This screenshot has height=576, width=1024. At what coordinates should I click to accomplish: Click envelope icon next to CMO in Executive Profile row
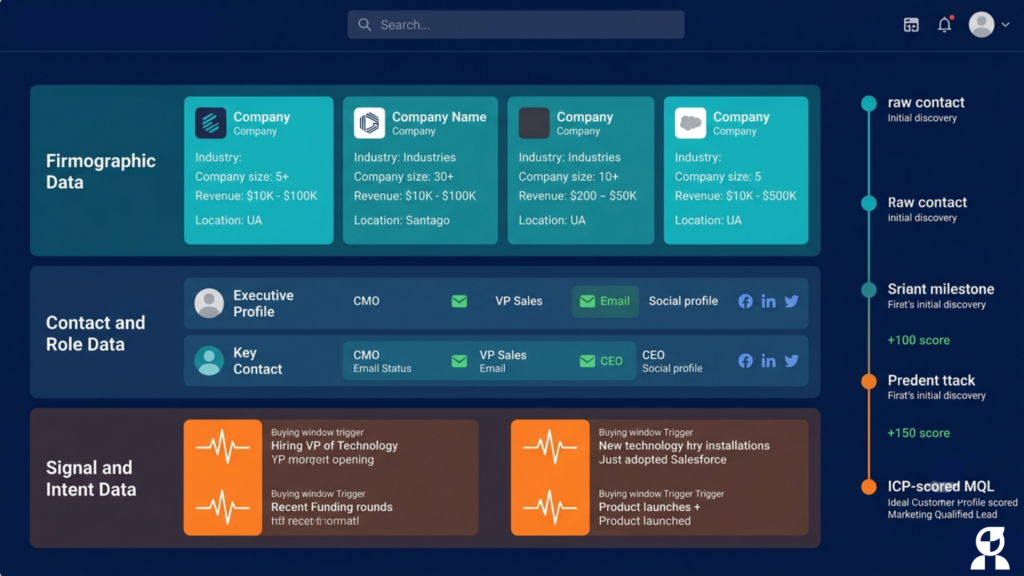point(459,301)
